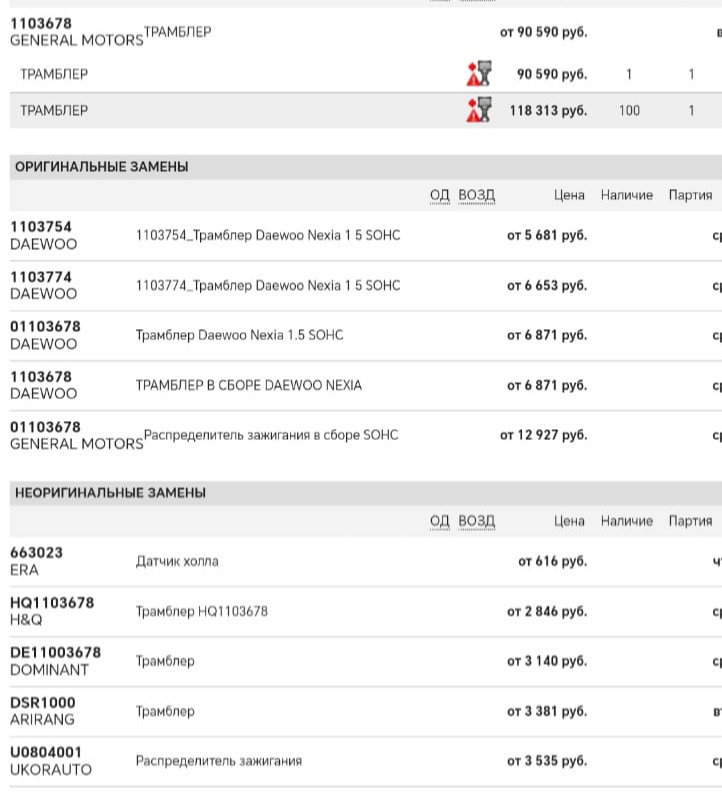Expand offers priced from 5 681 руб.

[x=547, y=236]
